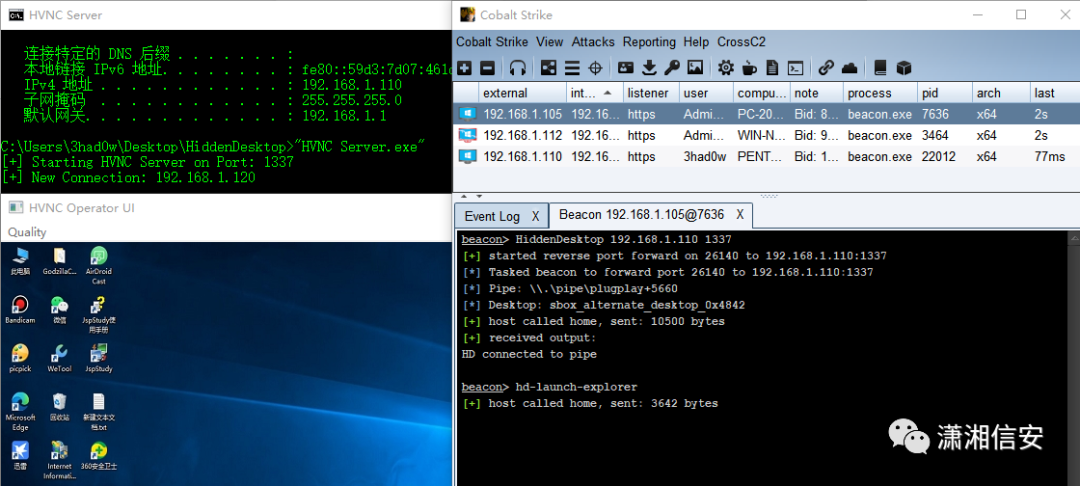This screenshot has width=1080, height=486.
Task: Expand the panel using the divider down arrow
Action: tap(479, 196)
